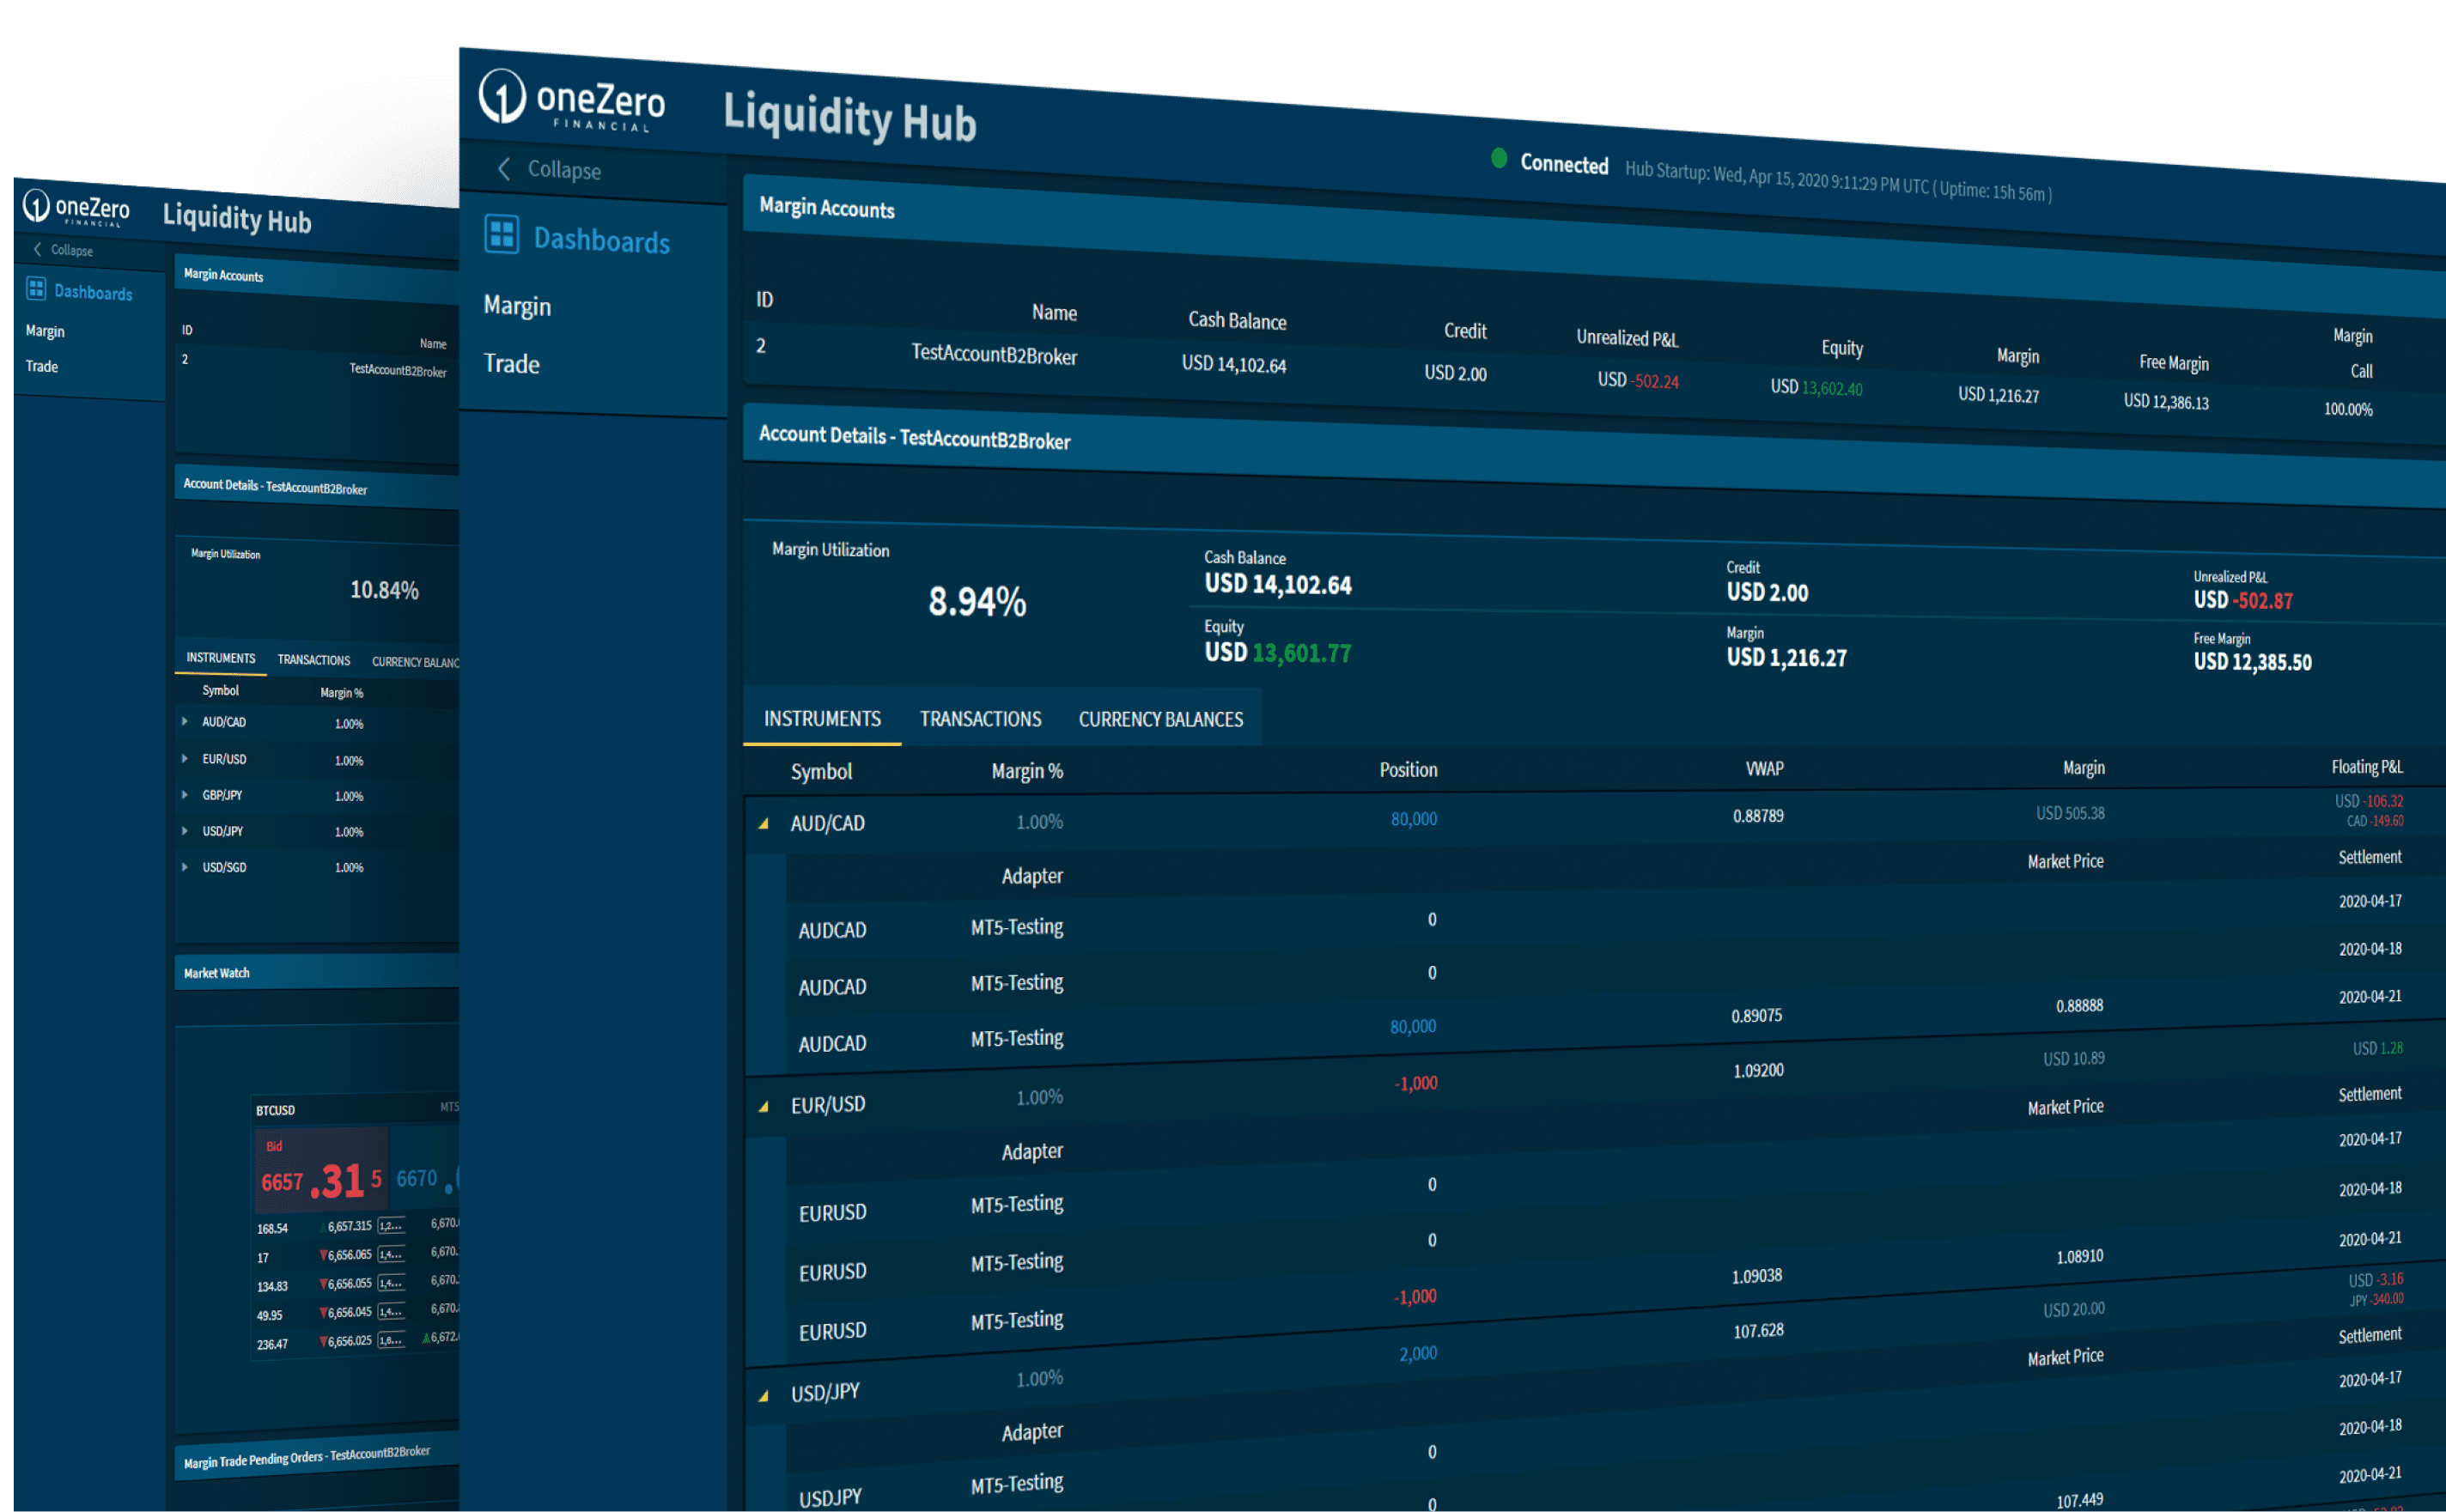
Task: Collapse the EUR/USD instrument row
Action: point(764,1105)
